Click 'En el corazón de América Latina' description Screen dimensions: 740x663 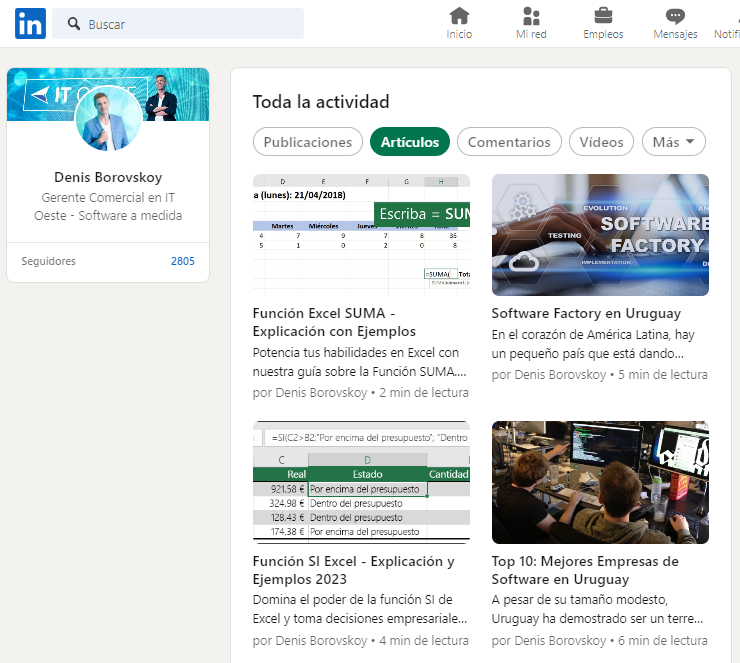coord(593,344)
